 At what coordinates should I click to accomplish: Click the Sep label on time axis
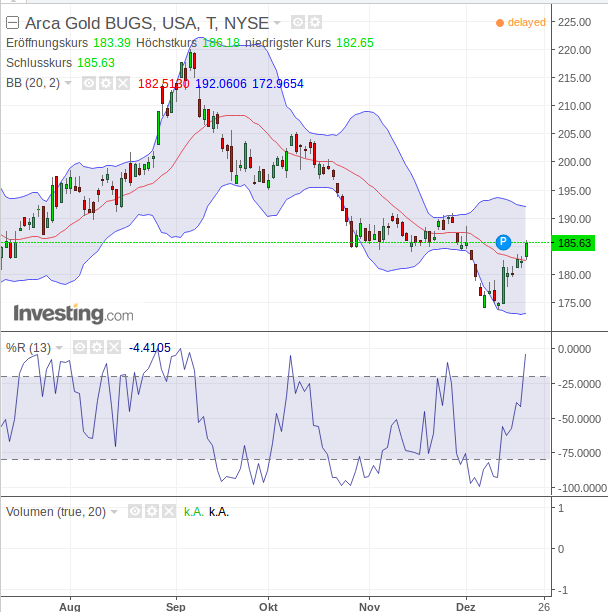tap(176, 607)
